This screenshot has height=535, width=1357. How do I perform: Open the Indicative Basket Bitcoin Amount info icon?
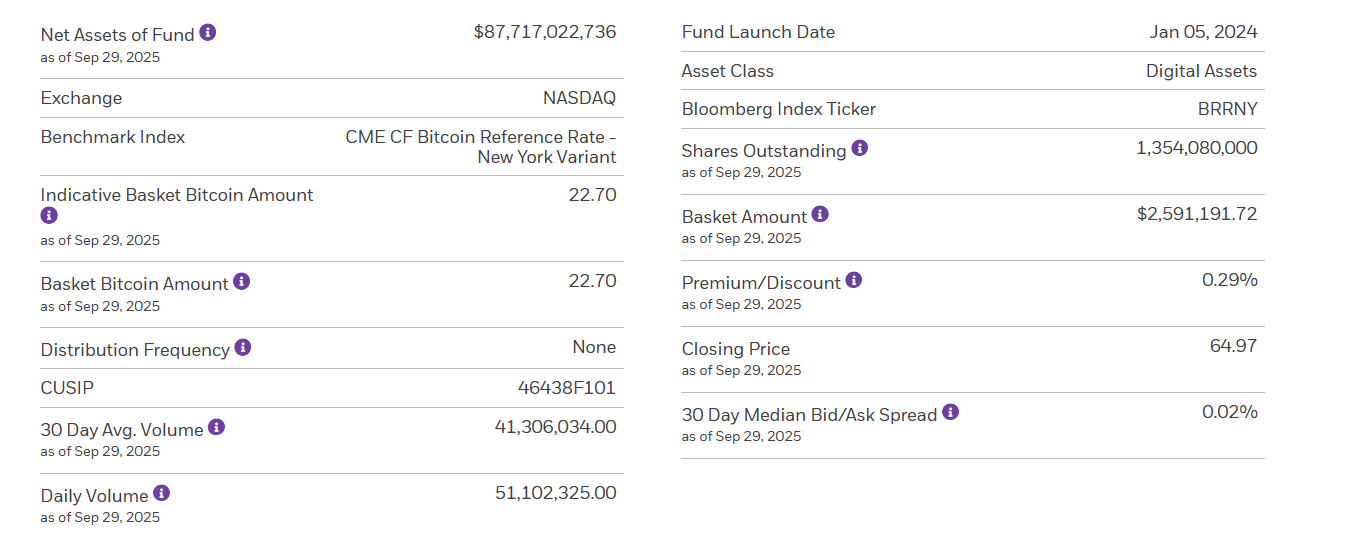[49, 215]
